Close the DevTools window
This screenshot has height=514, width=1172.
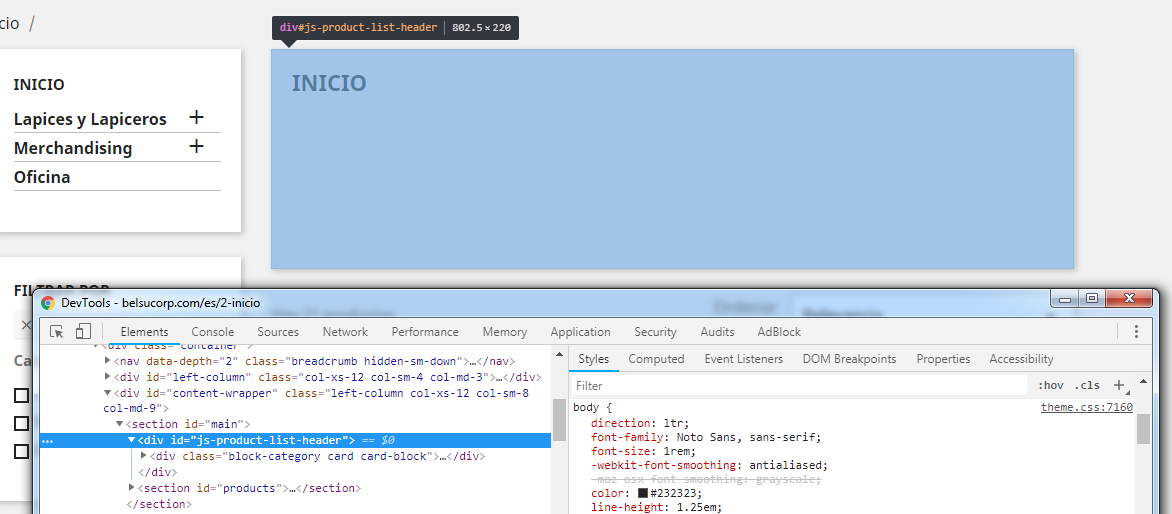[1128, 298]
